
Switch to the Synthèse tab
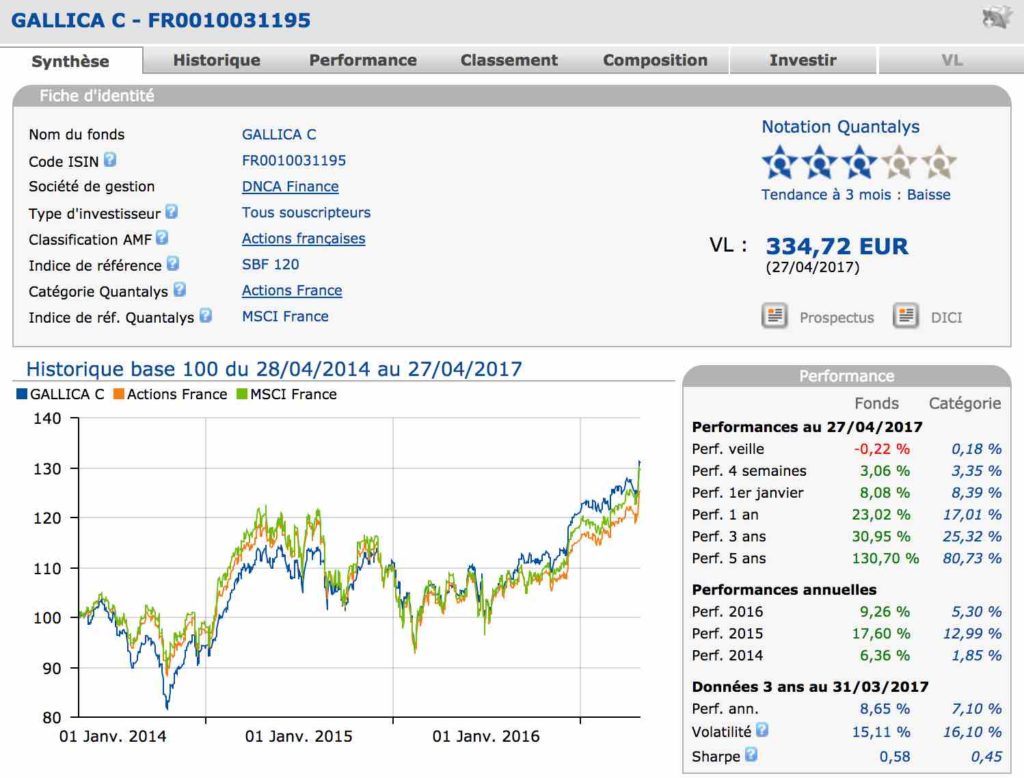(x=71, y=61)
